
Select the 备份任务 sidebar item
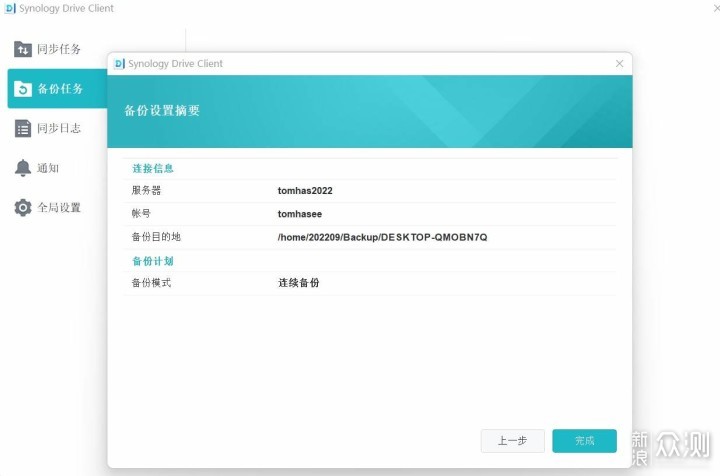[57, 89]
